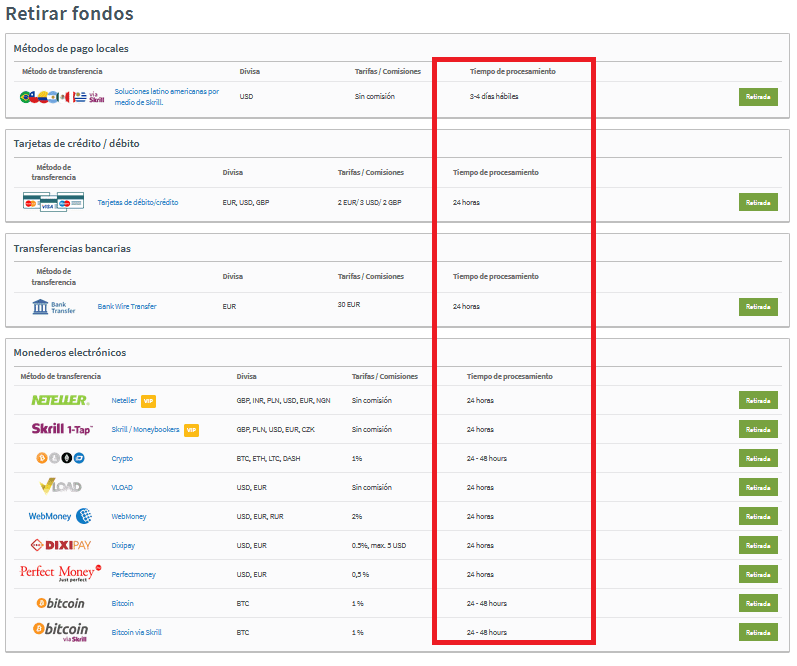
Task: Click the Neteller logo icon
Action: coord(60,400)
